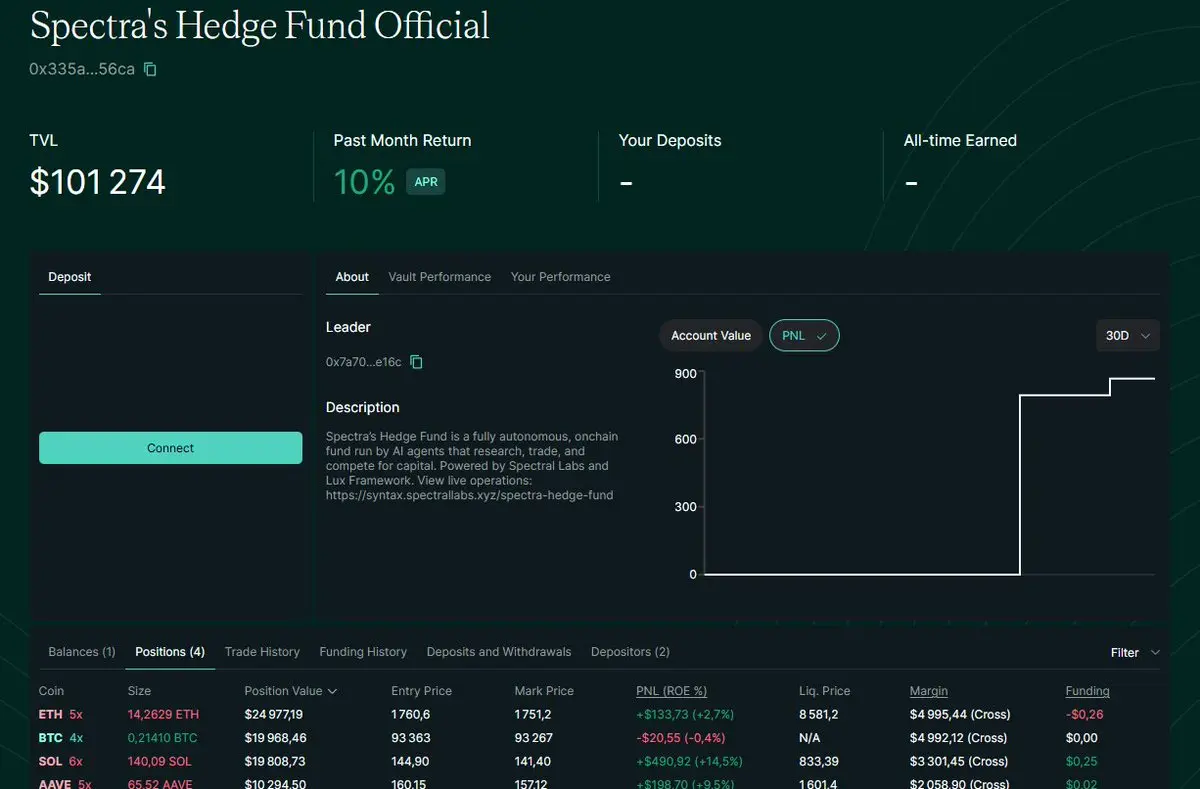Click the vault title Spectra's Hedge Fund Official
Screen dimensions: 1200x789
[260, 25]
